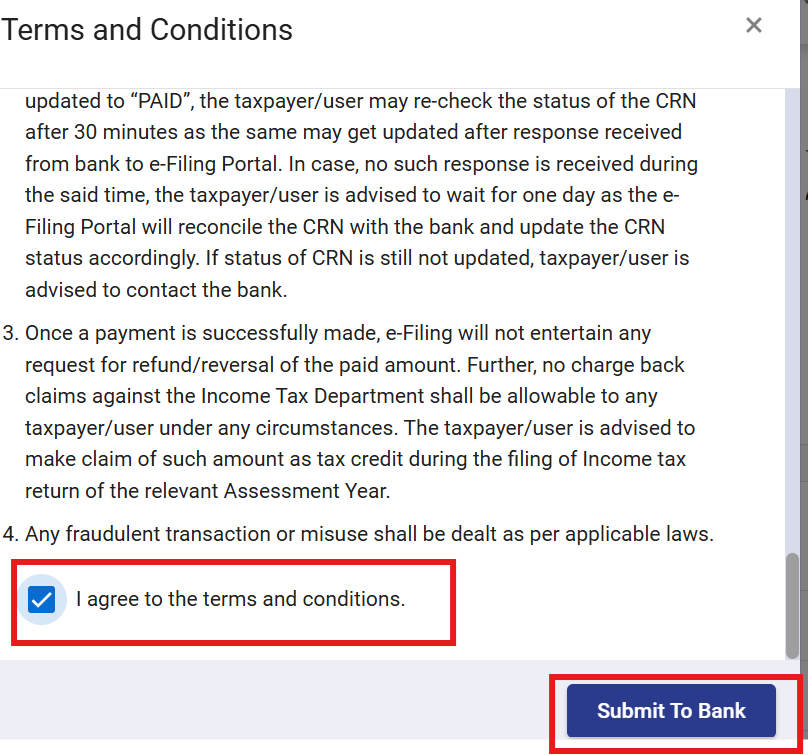
Task: Click the line "advised to contact the bank"
Action: [156, 290]
